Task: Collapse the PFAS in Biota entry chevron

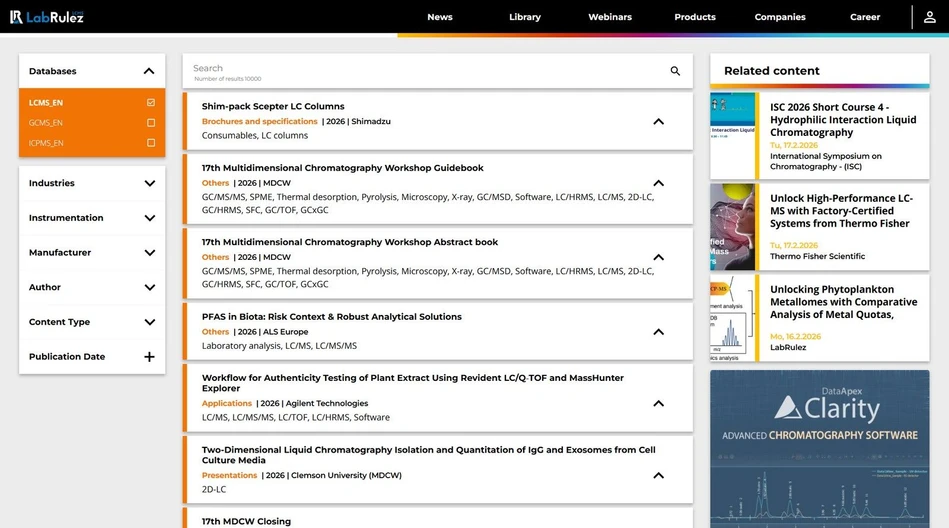Action: coord(658,332)
